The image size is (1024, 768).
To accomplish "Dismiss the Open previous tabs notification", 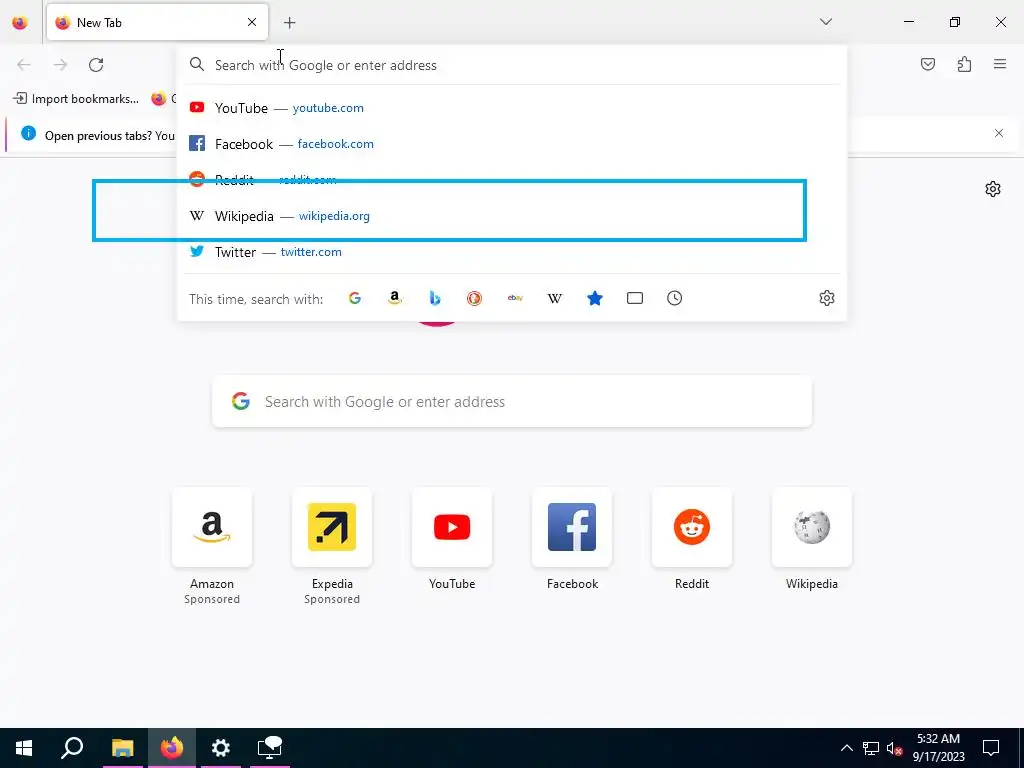I will pyautogui.click(x=999, y=133).
